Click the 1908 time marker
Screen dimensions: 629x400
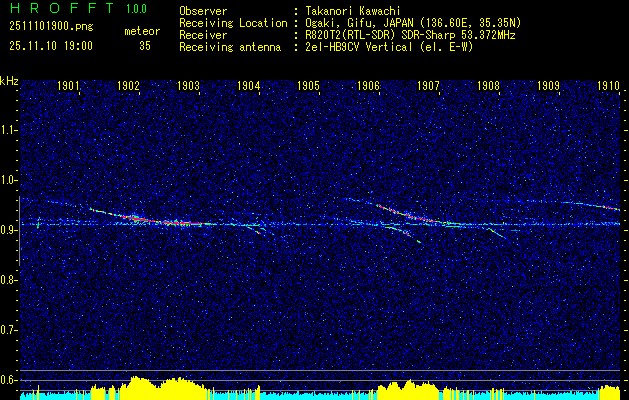tap(488, 85)
